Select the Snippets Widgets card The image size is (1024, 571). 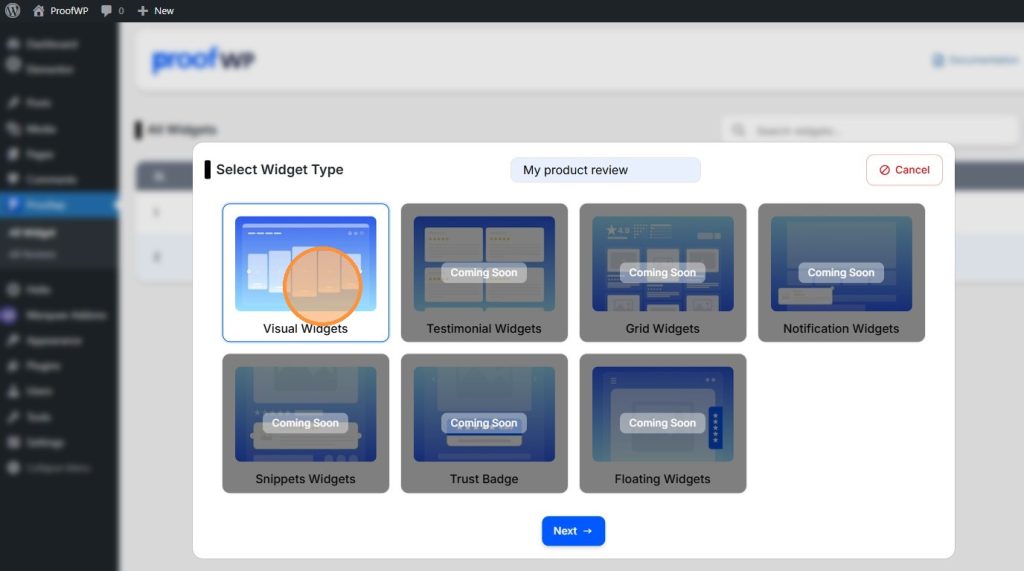pos(306,423)
